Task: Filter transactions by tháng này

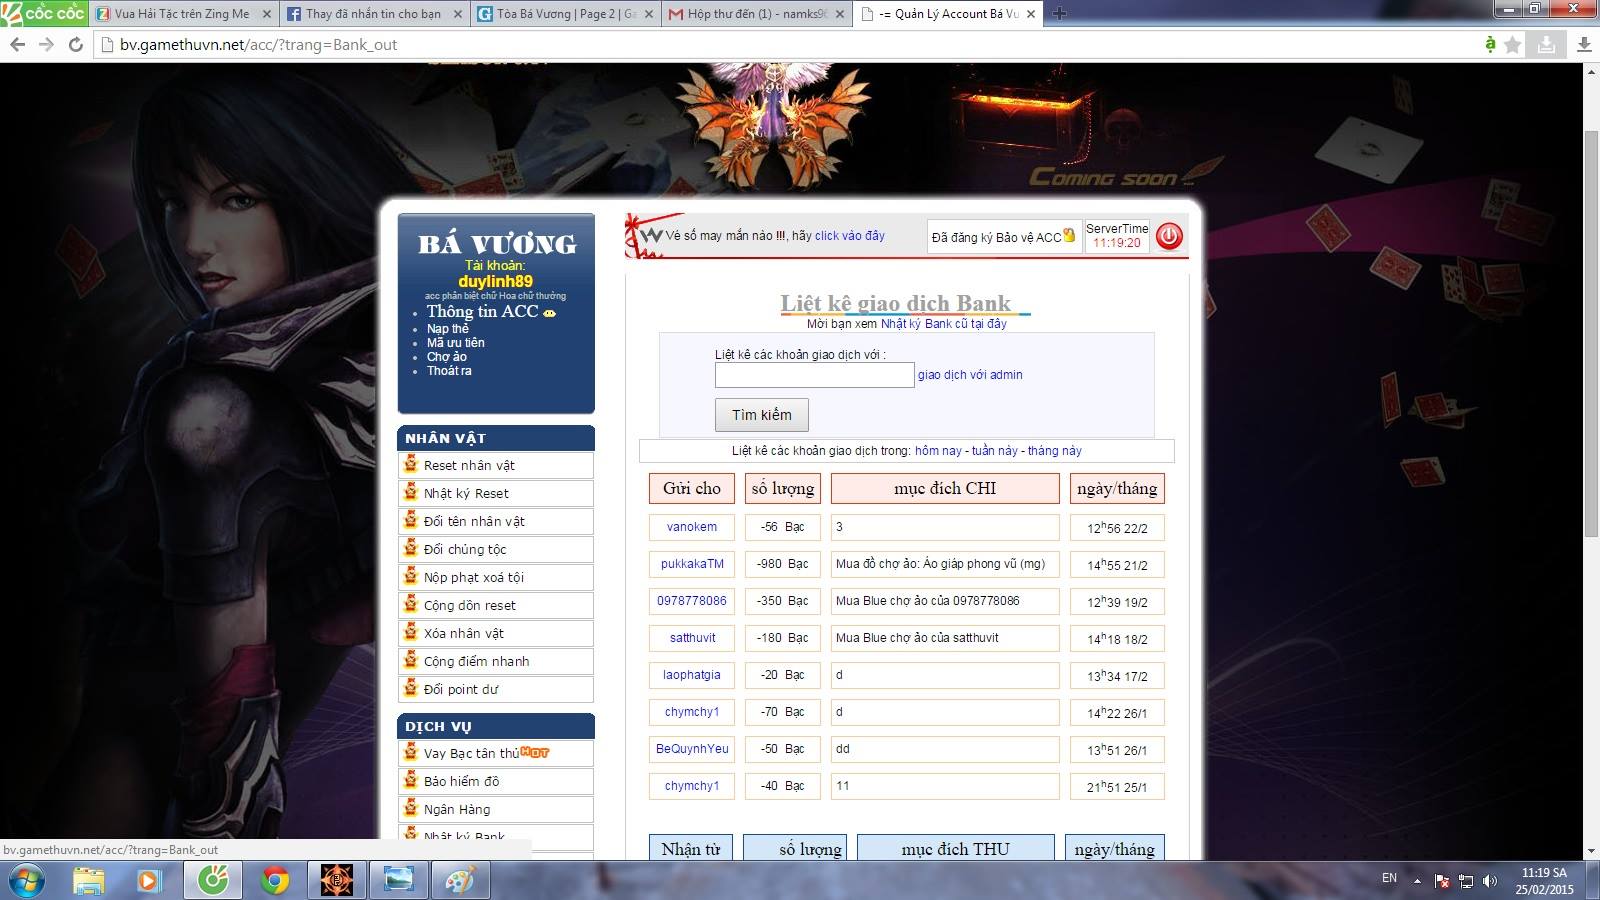Action: (1054, 451)
